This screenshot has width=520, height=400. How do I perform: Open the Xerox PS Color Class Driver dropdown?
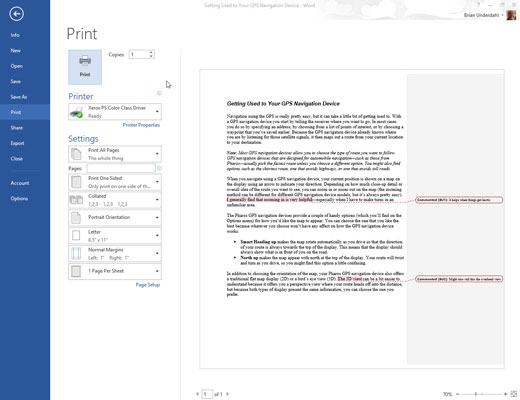[x=115, y=112]
